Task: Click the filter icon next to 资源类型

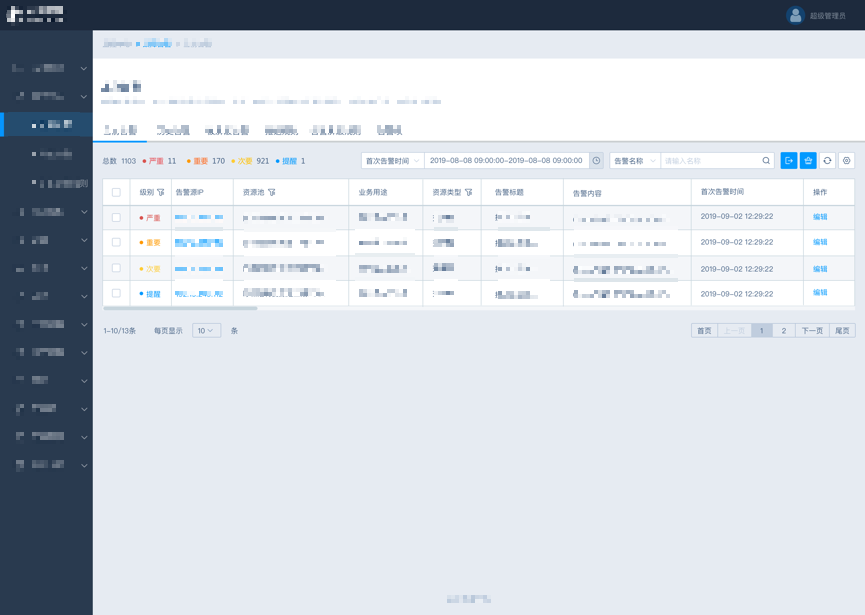Action: point(468,192)
